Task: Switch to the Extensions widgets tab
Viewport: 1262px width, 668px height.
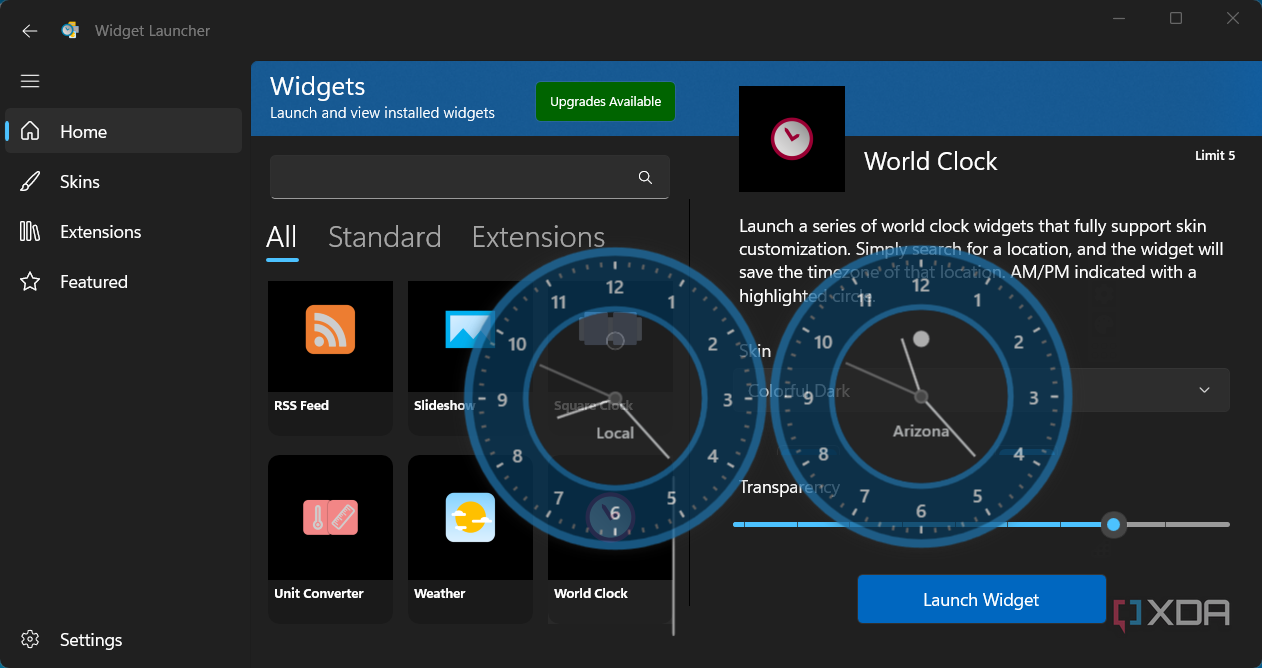Action: click(x=538, y=237)
